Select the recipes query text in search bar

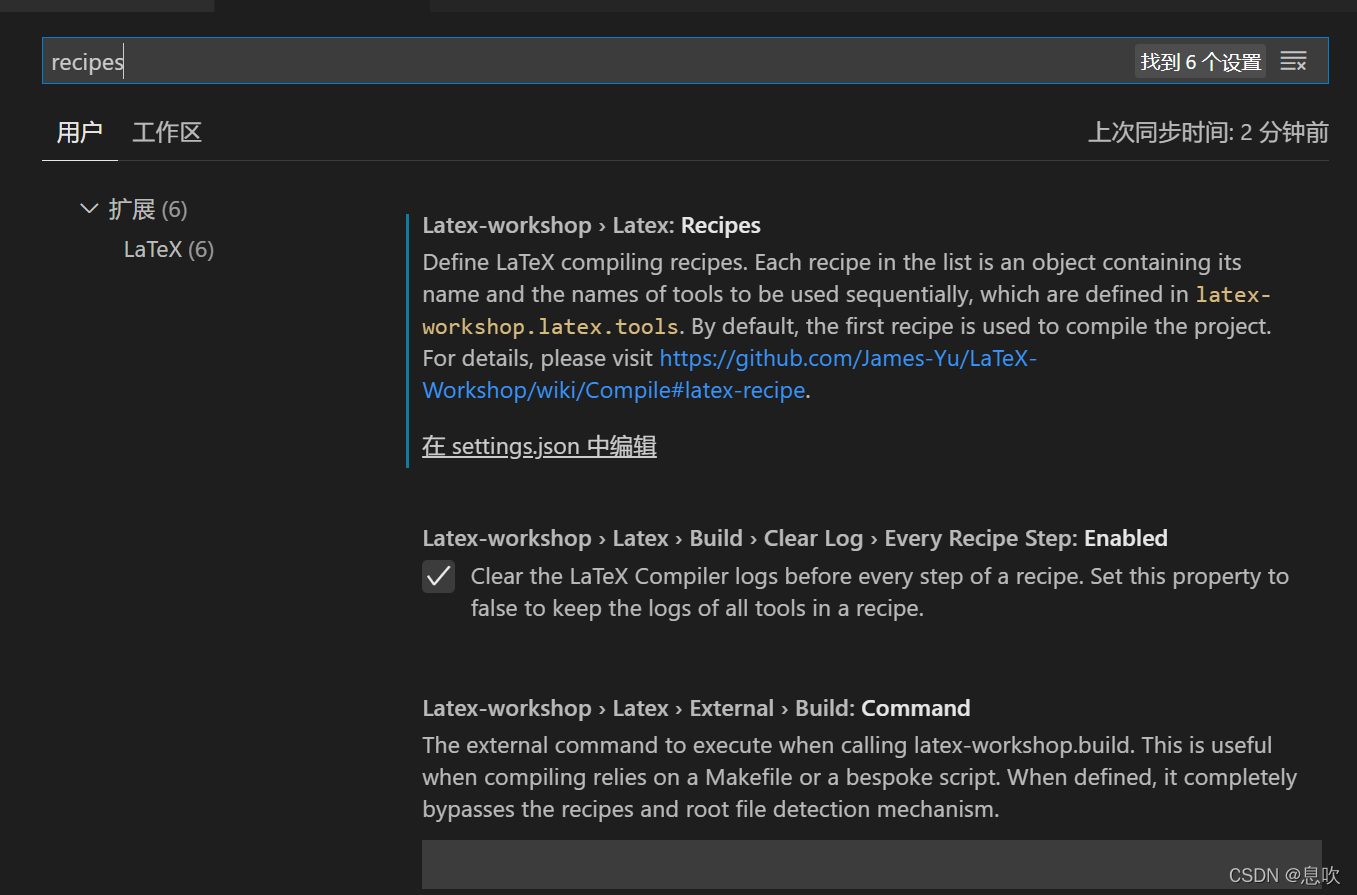click(87, 61)
